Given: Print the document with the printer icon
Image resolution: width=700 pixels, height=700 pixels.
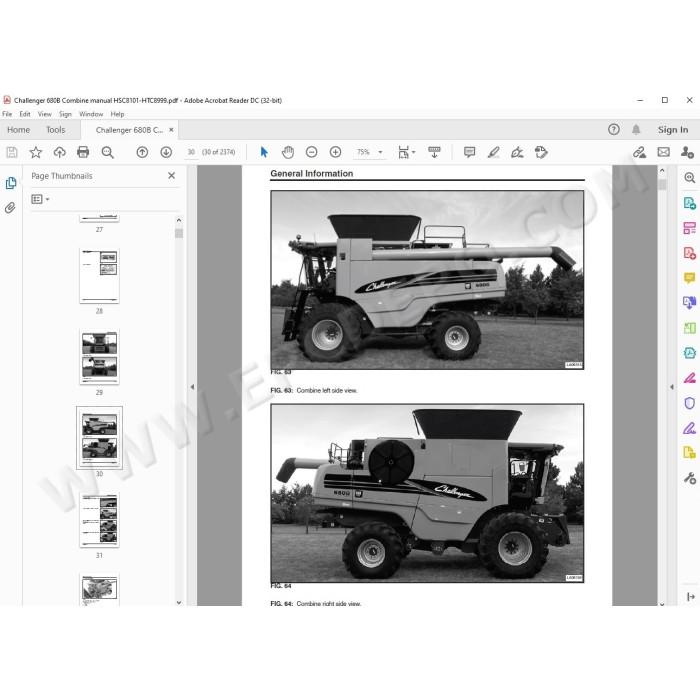Looking at the screenshot, I should click(x=83, y=152).
